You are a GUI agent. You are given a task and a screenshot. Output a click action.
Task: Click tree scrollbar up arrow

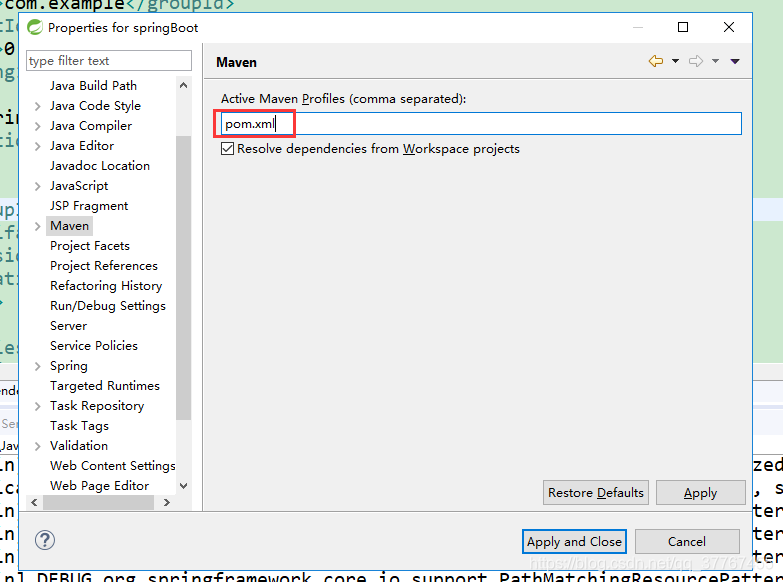pyautogui.click(x=184, y=85)
